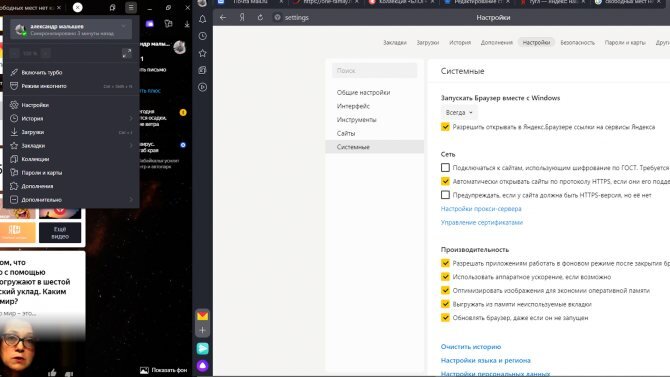Open Настройки from the dropdown menu
The image size is (670, 377).
[71, 105]
